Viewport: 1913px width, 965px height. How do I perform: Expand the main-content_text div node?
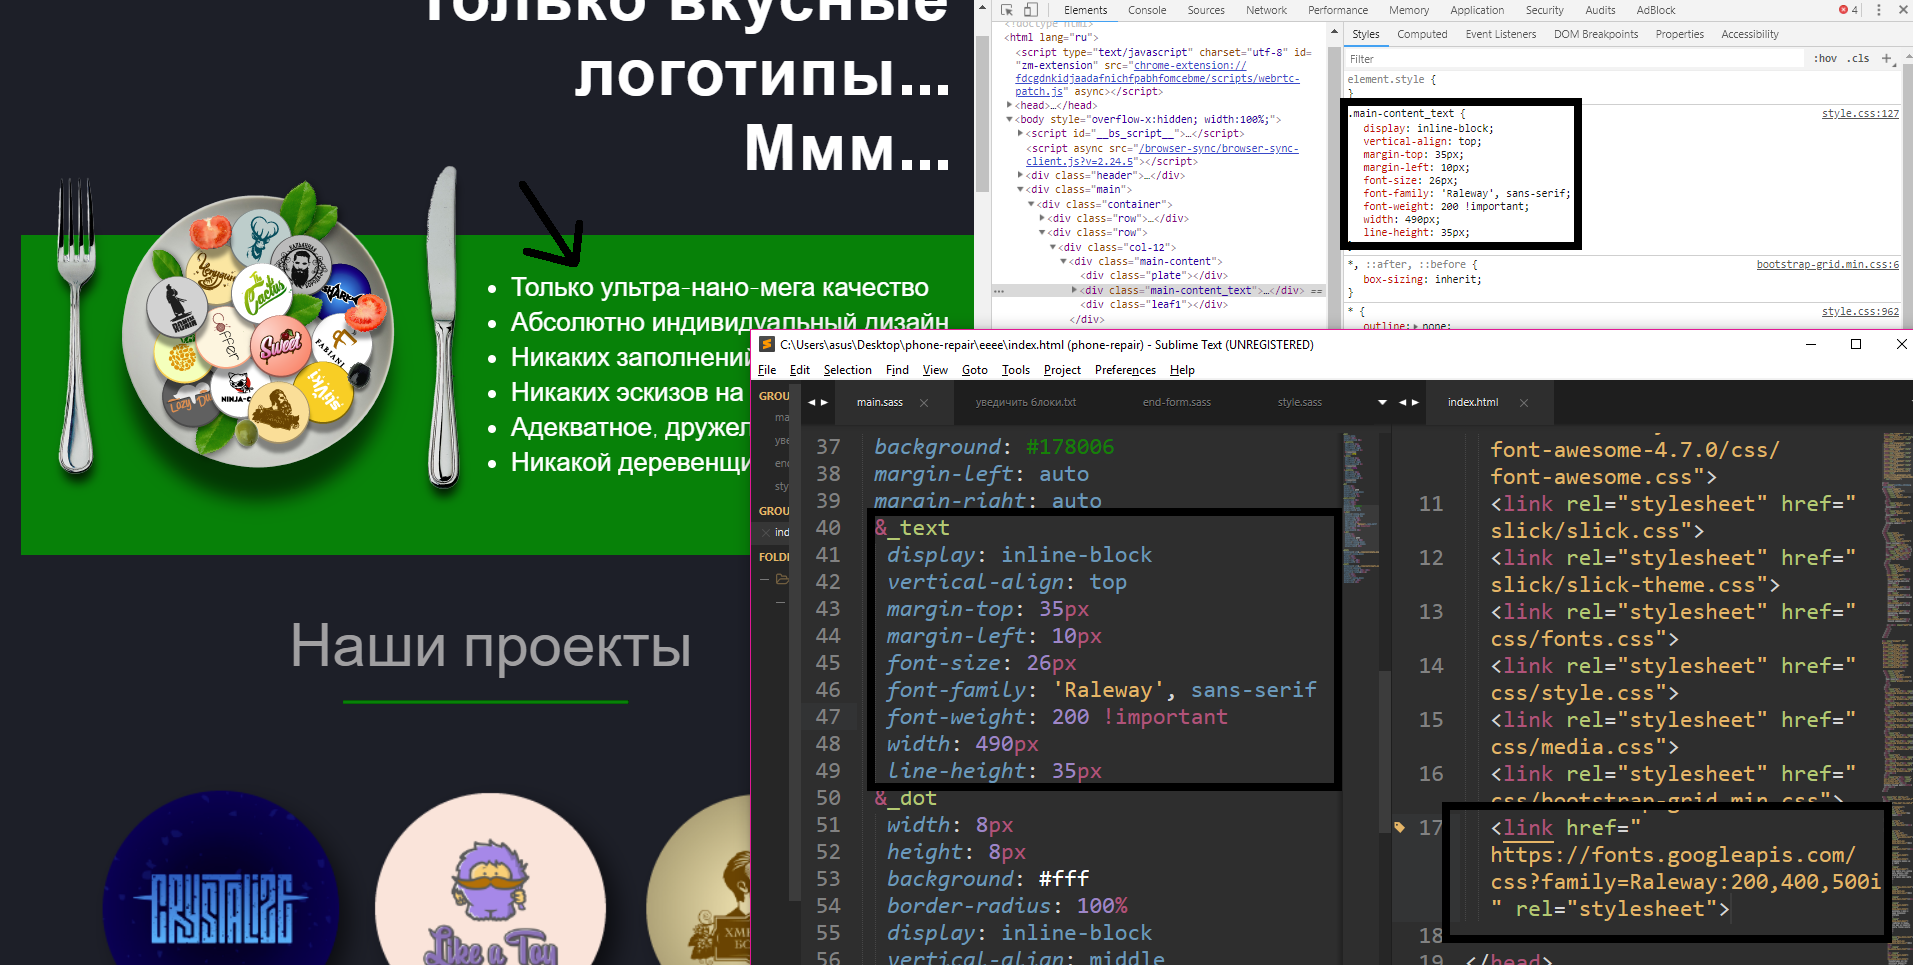(1075, 290)
